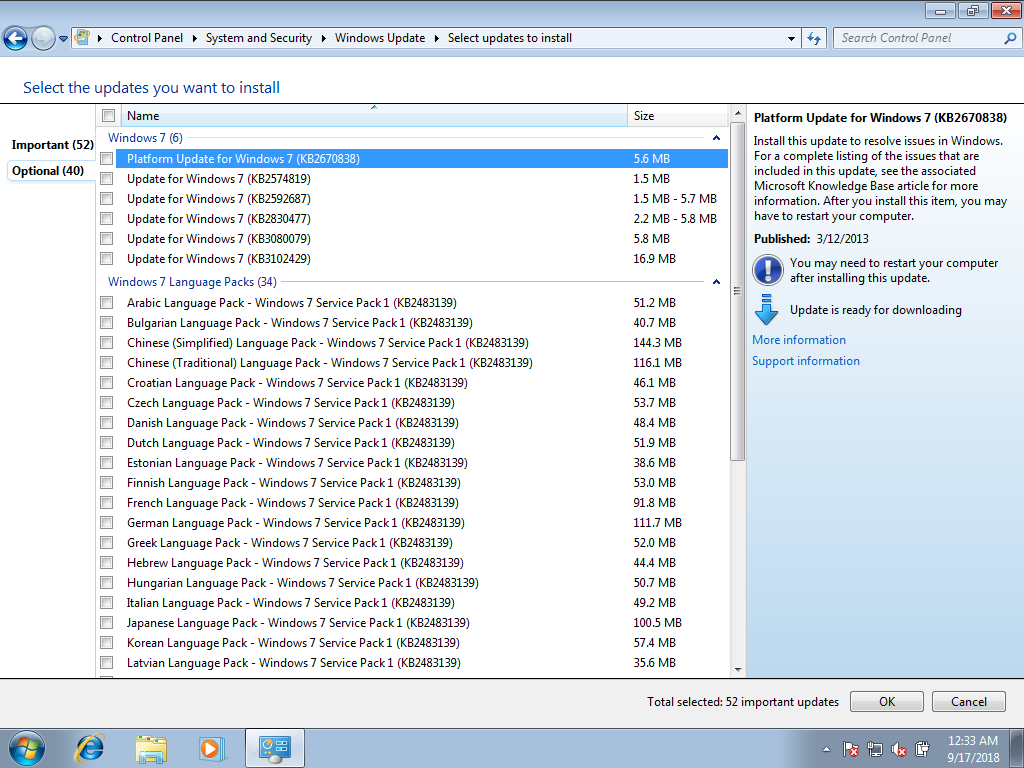Check the Bulgarian Language Pack checkbox
This screenshot has width=1024, height=768.
point(106,323)
